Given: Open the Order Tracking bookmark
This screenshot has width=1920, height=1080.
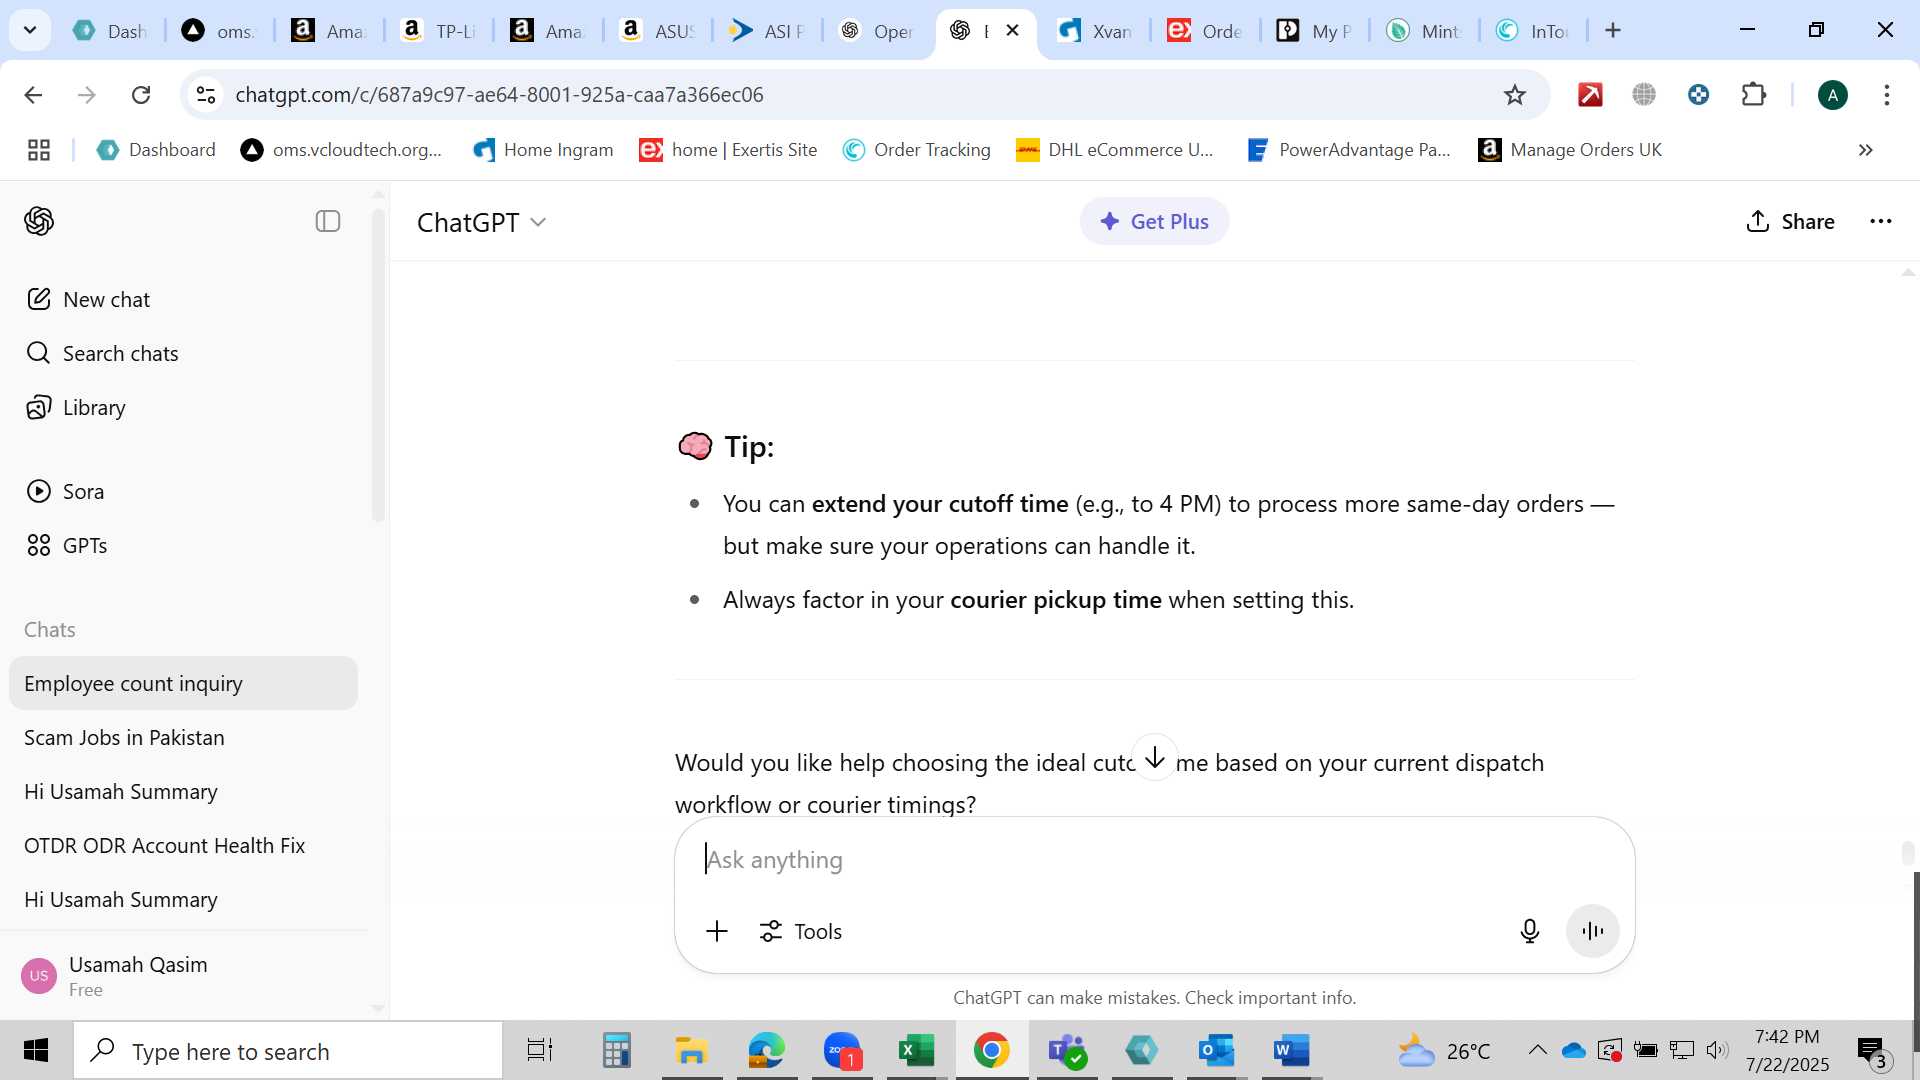Looking at the screenshot, I should [917, 150].
